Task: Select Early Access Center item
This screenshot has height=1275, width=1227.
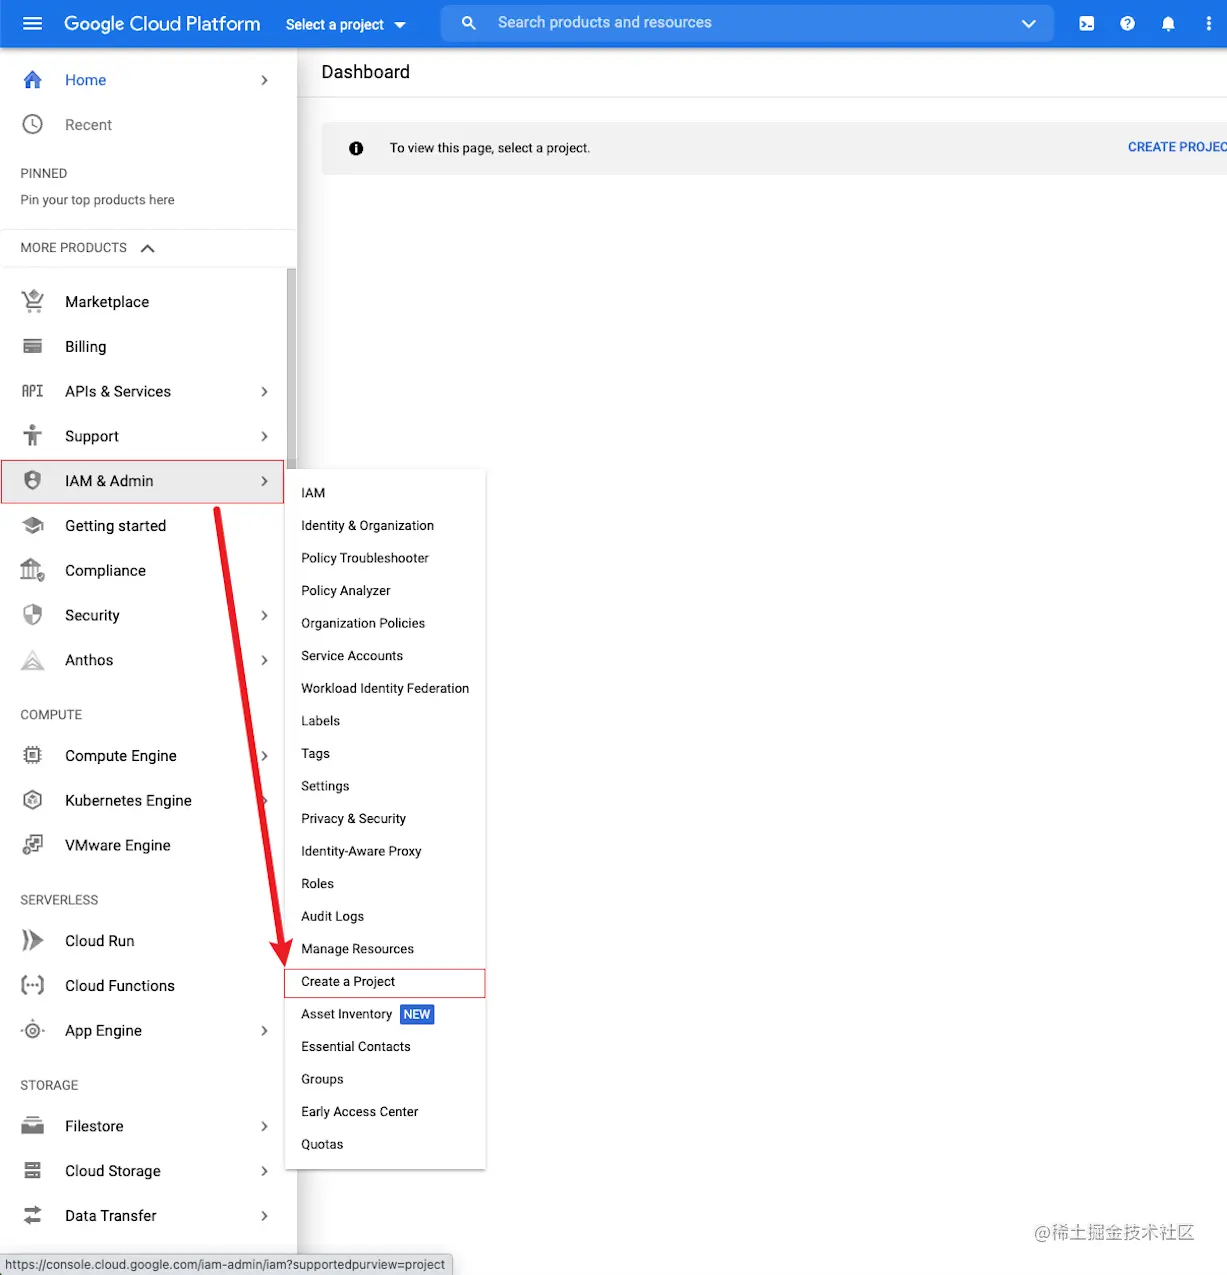Action: click(385, 1112)
